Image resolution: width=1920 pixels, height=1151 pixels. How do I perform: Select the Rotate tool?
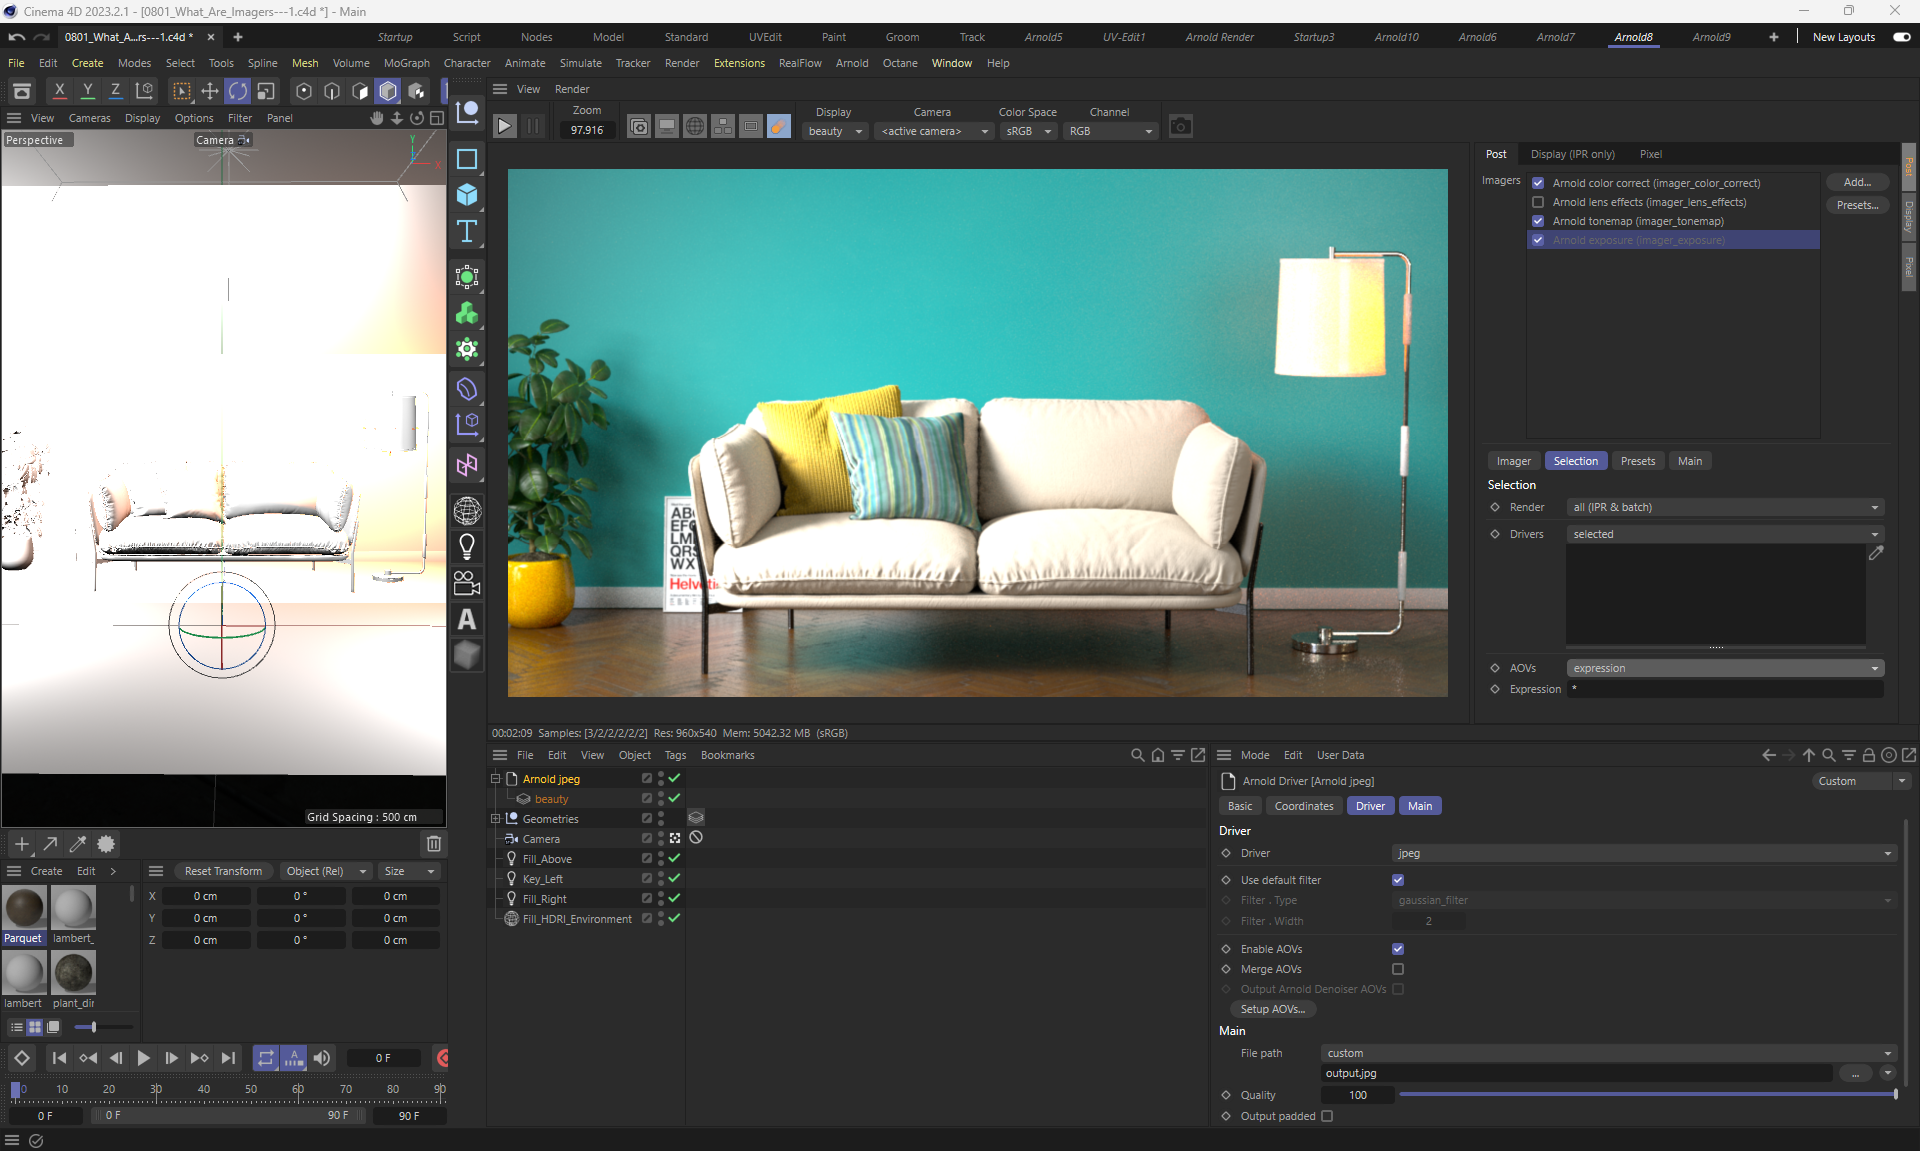pyautogui.click(x=237, y=91)
